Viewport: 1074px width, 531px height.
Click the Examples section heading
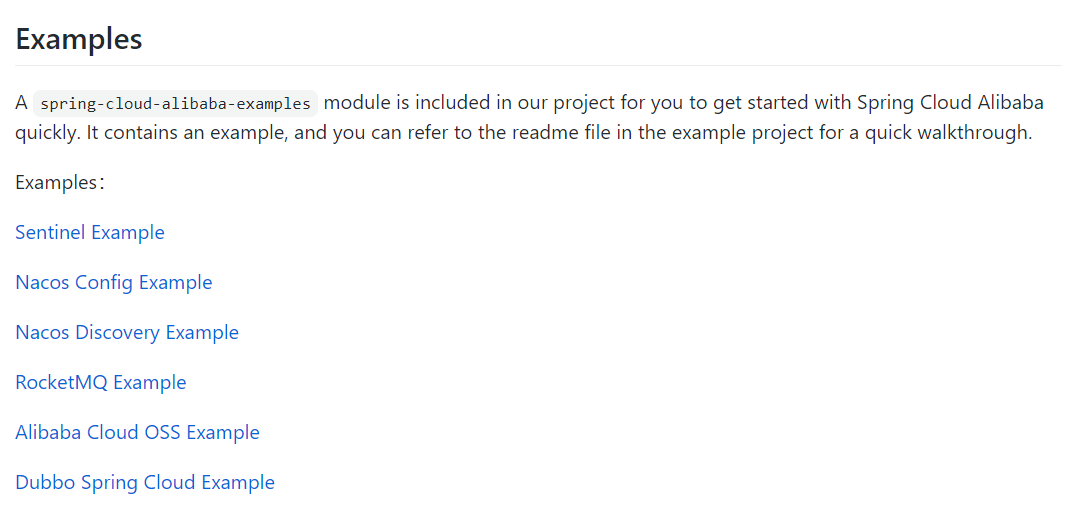pos(79,40)
